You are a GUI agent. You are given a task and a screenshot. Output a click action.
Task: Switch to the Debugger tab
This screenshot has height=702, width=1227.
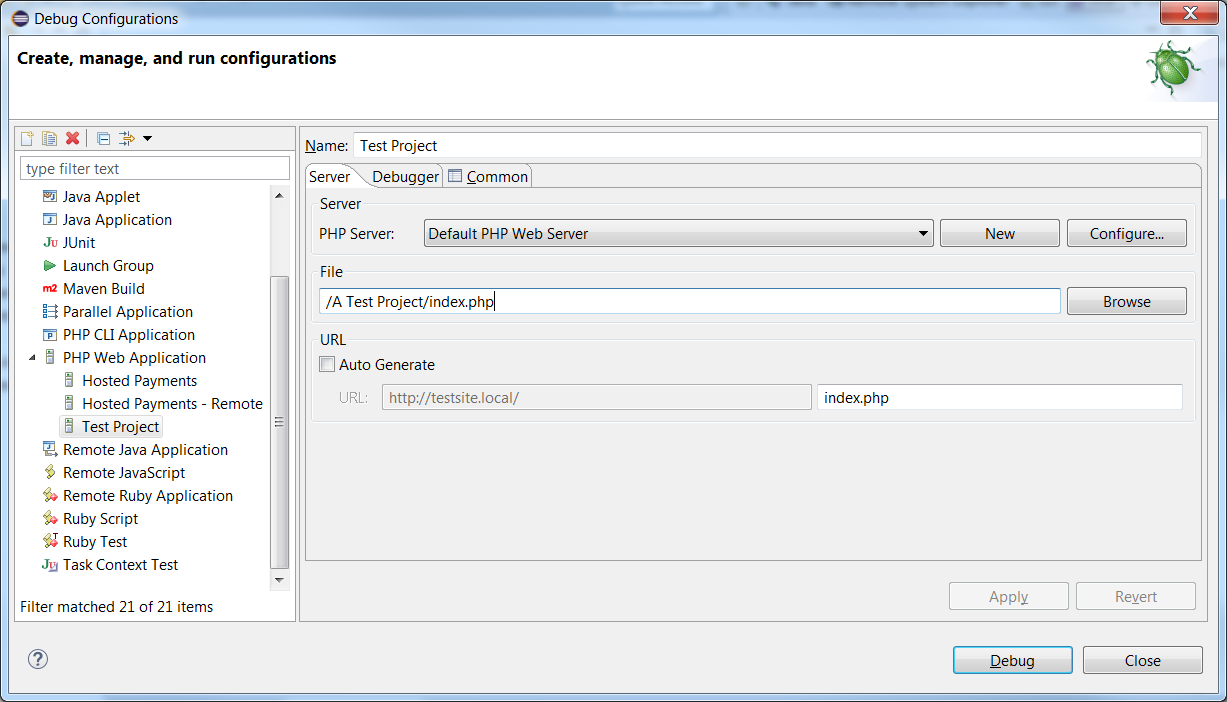coord(405,177)
